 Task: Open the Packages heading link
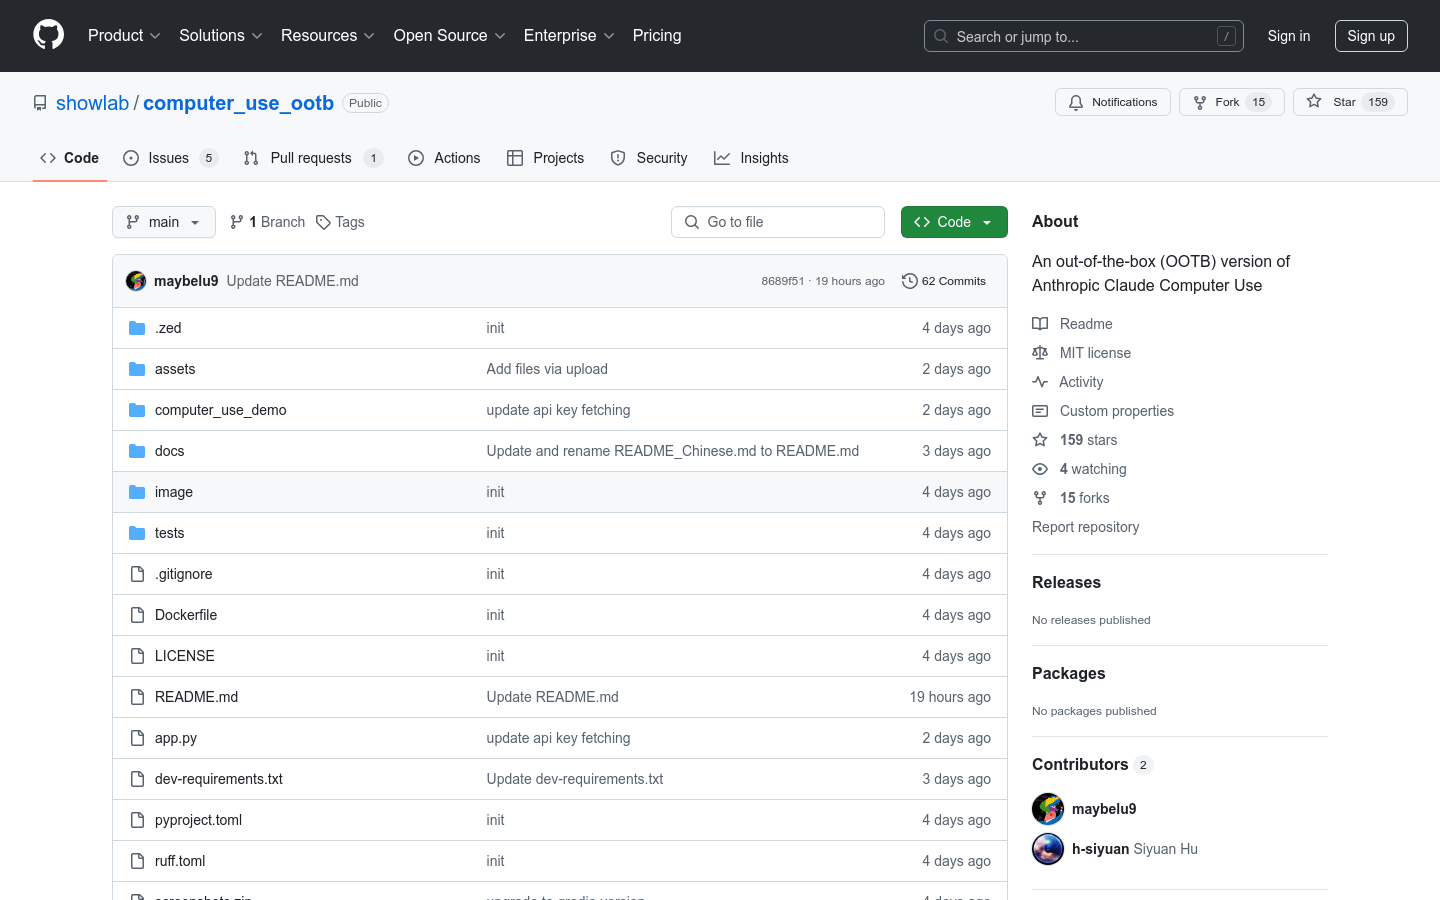point(1068,673)
